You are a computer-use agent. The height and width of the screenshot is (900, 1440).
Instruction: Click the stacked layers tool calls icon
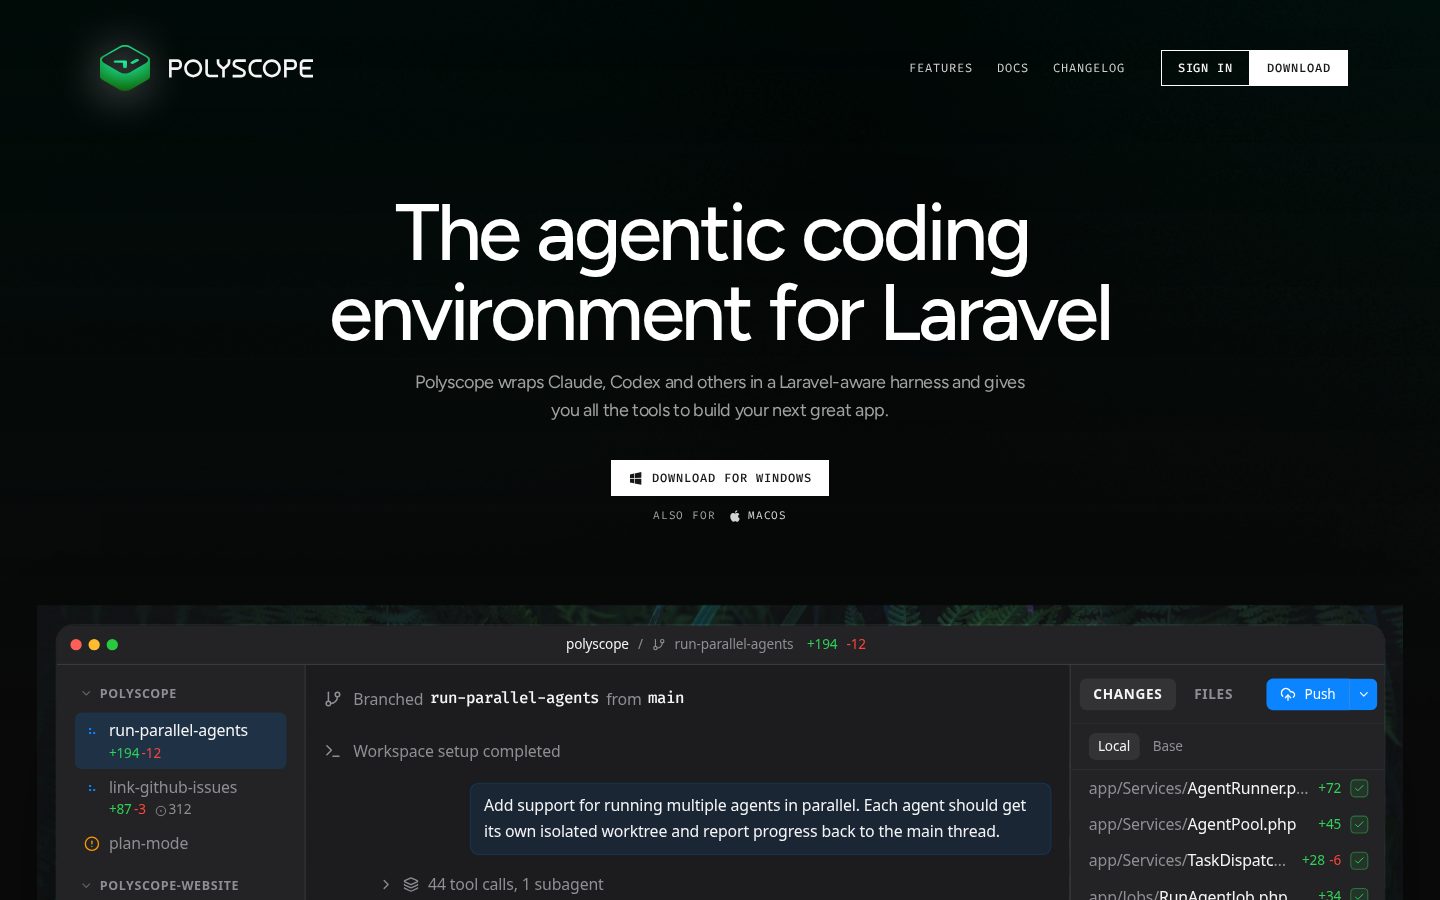411,884
